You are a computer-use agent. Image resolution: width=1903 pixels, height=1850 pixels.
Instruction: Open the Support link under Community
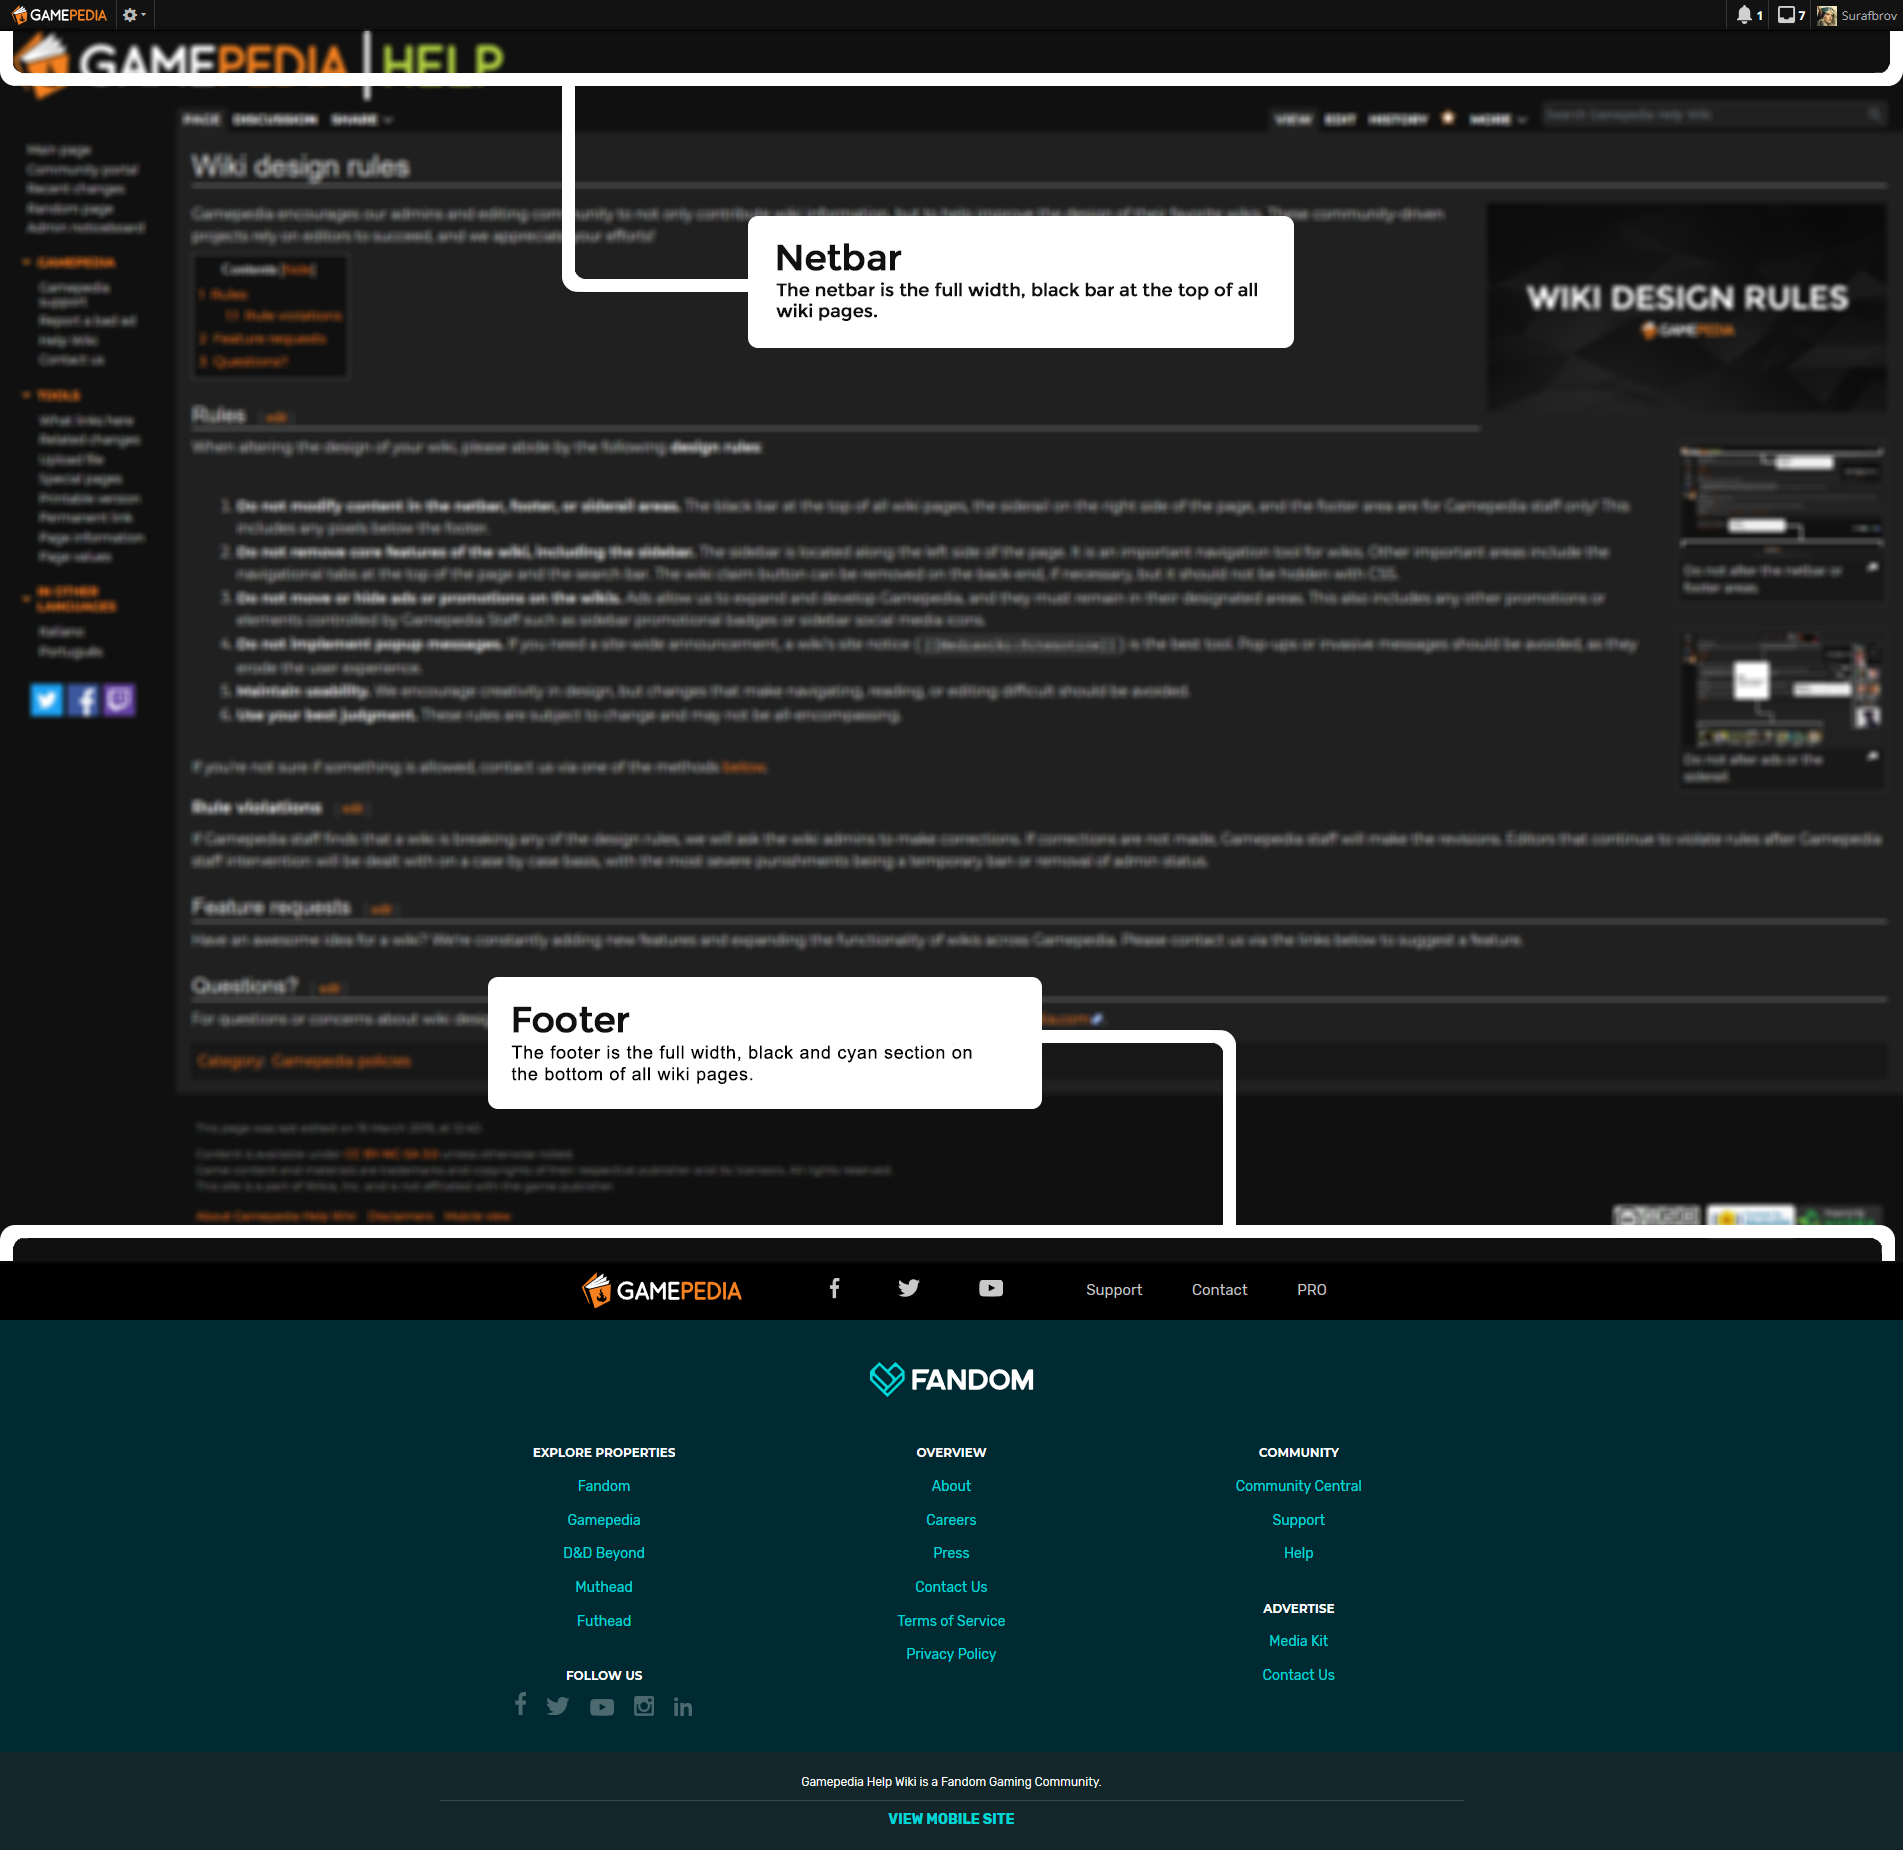pyautogui.click(x=1298, y=1520)
